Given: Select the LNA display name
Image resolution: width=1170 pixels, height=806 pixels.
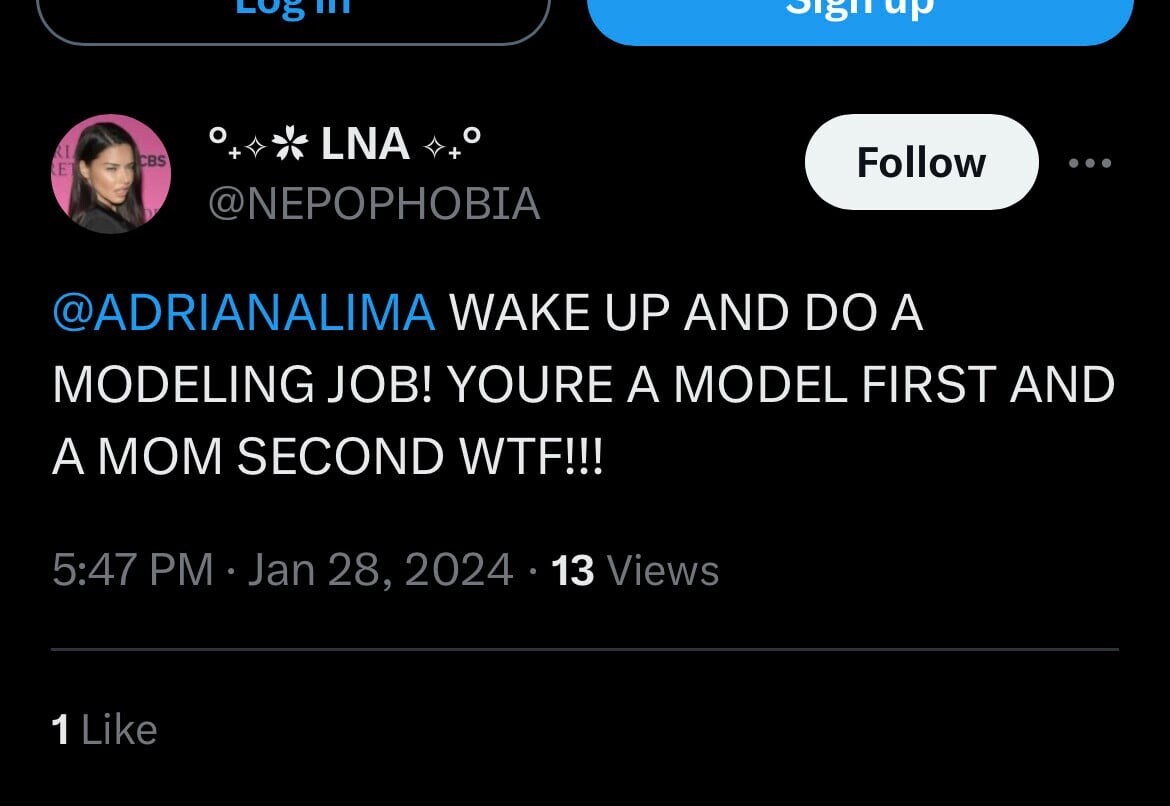Looking at the screenshot, I should (x=365, y=145).
